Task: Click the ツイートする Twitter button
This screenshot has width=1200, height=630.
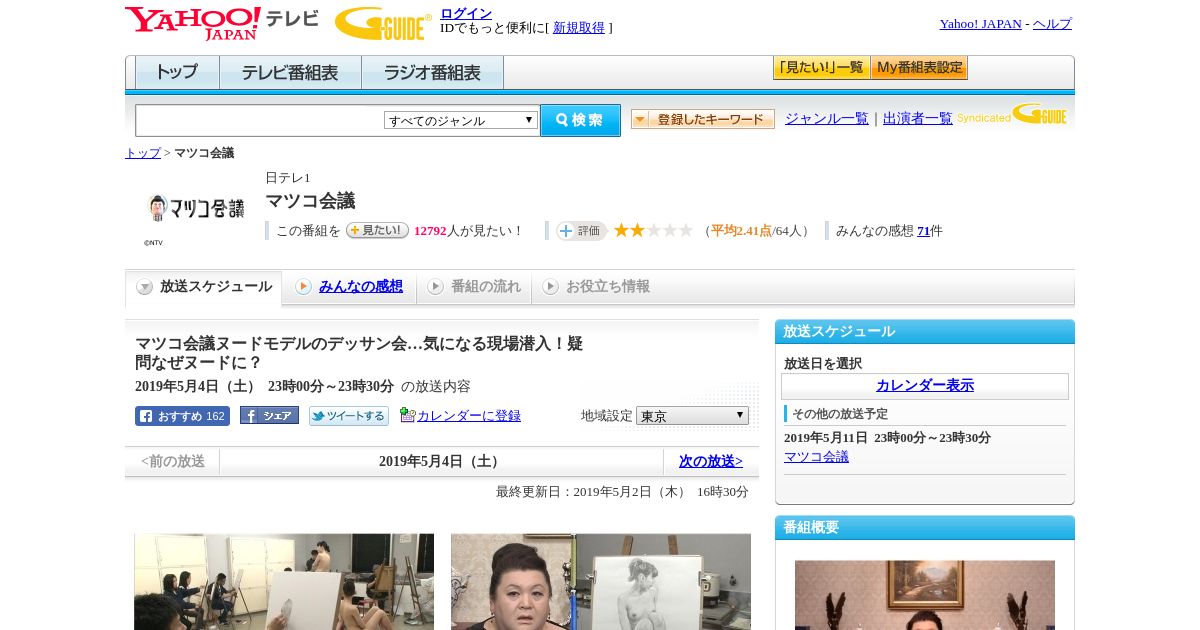Action: pyautogui.click(x=348, y=416)
